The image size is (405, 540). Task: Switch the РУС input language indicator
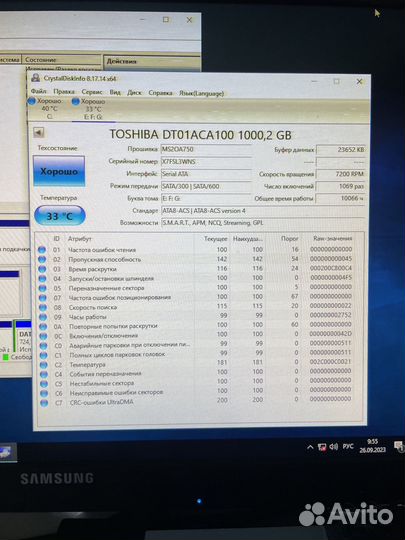click(x=348, y=446)
